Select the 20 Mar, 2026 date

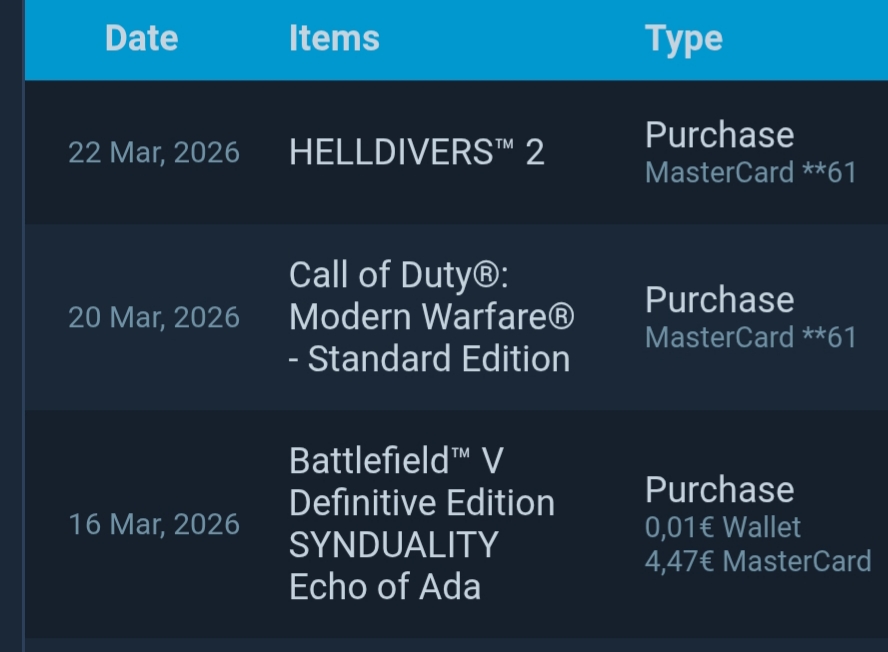pos(154,317)
